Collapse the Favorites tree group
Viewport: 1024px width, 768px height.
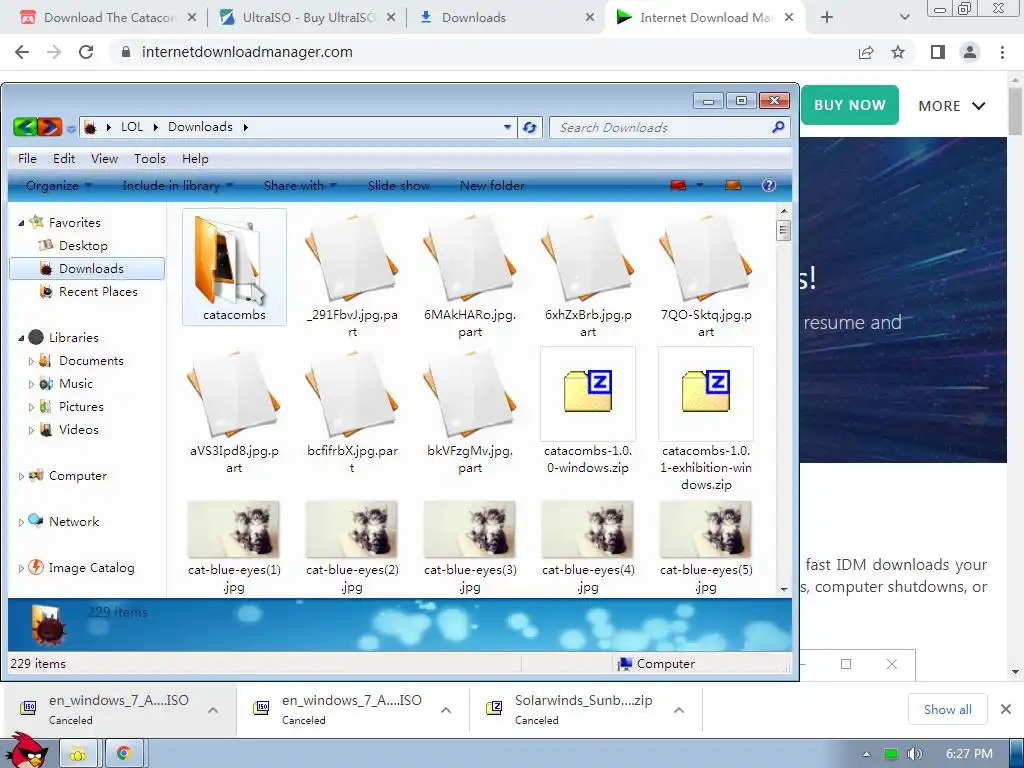pyautogui.click(x=21, y=223)
